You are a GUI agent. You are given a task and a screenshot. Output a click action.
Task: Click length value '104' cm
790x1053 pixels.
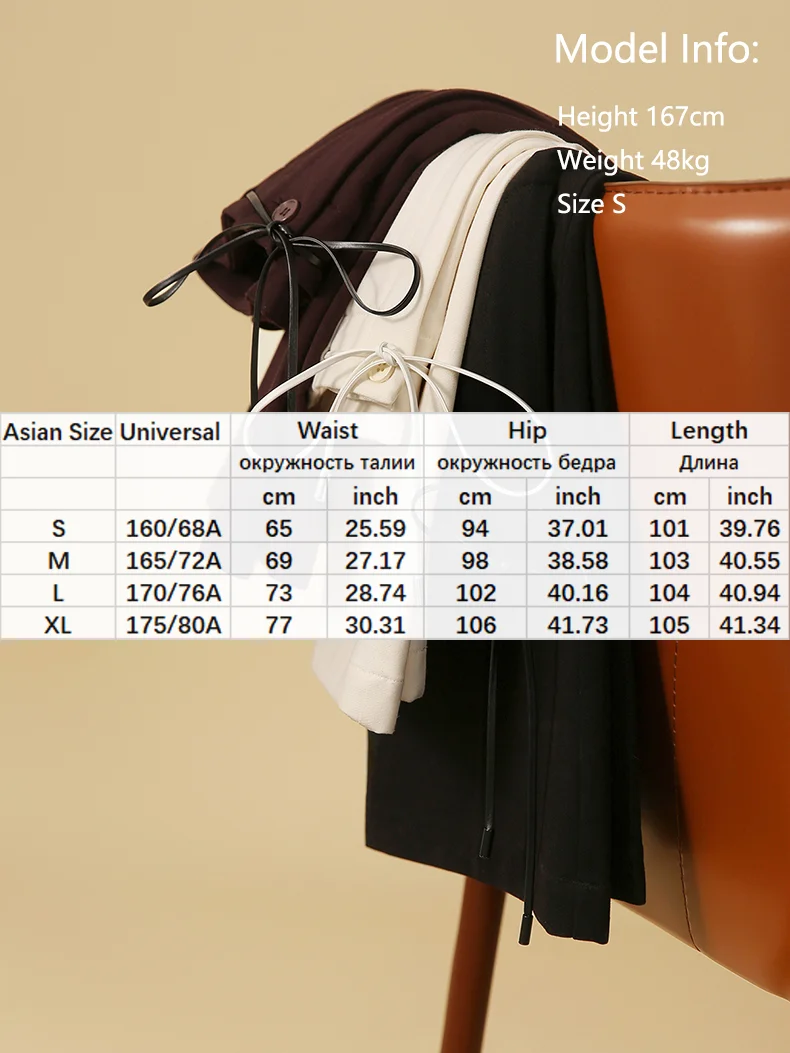click(x=669, y=593)
